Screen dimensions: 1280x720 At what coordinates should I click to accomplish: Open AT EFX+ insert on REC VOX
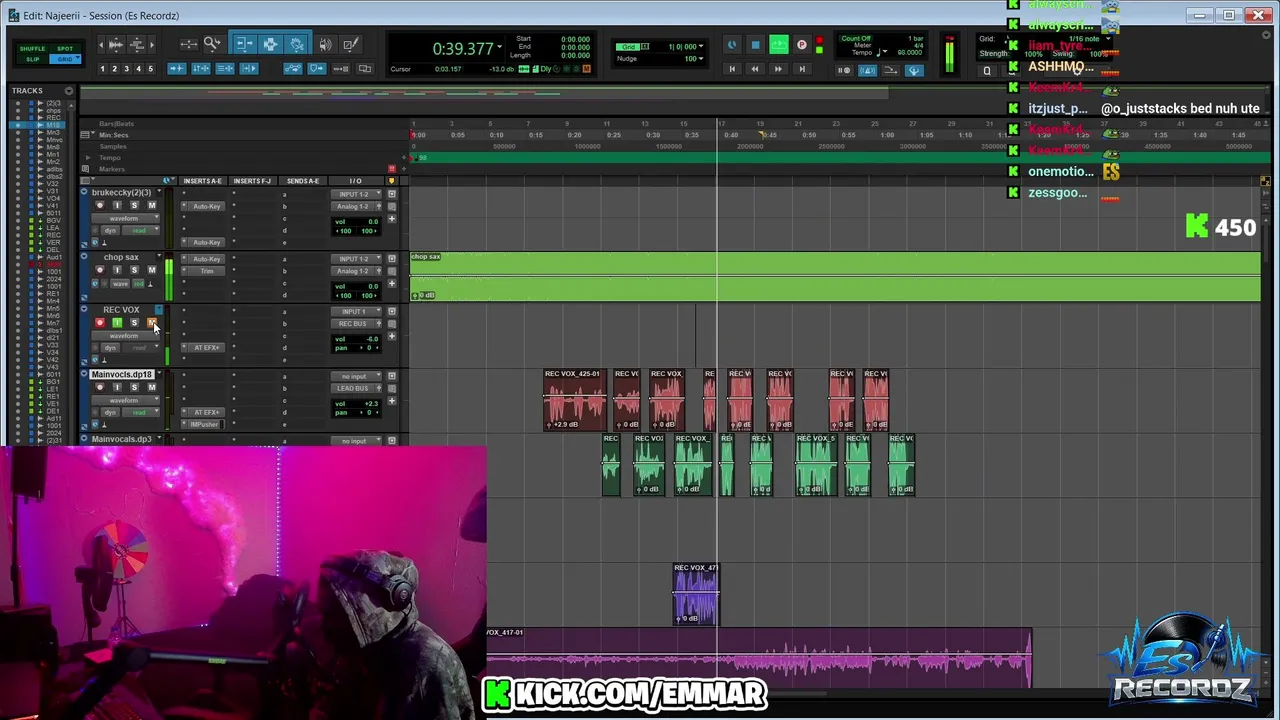(x=207, y=348)
